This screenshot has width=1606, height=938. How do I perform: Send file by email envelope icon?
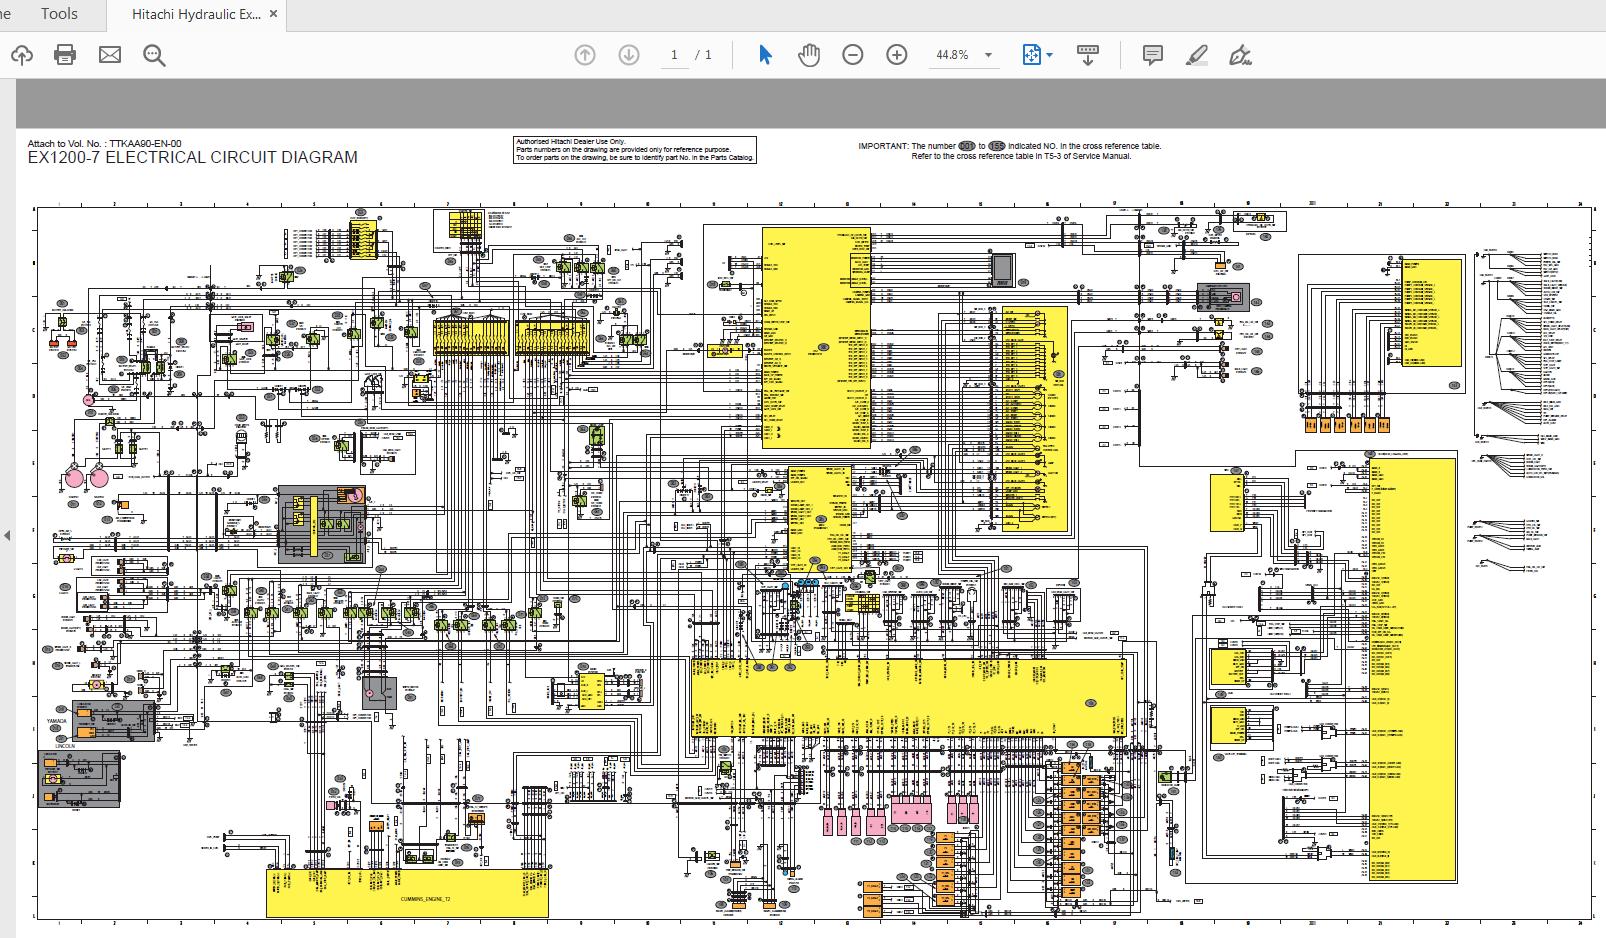[110, 55]
